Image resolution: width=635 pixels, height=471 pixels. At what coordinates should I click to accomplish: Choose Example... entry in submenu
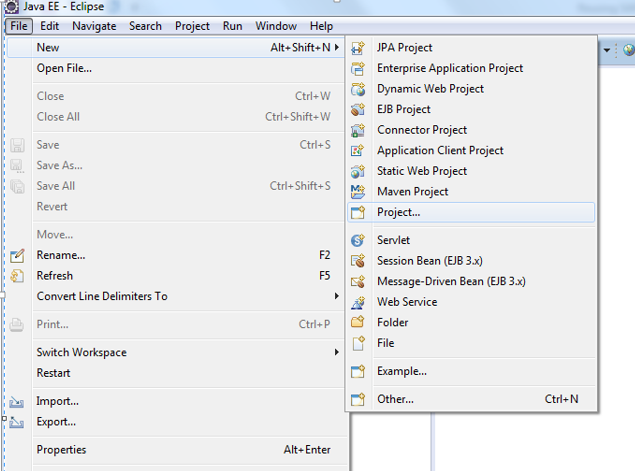[471, 371]
